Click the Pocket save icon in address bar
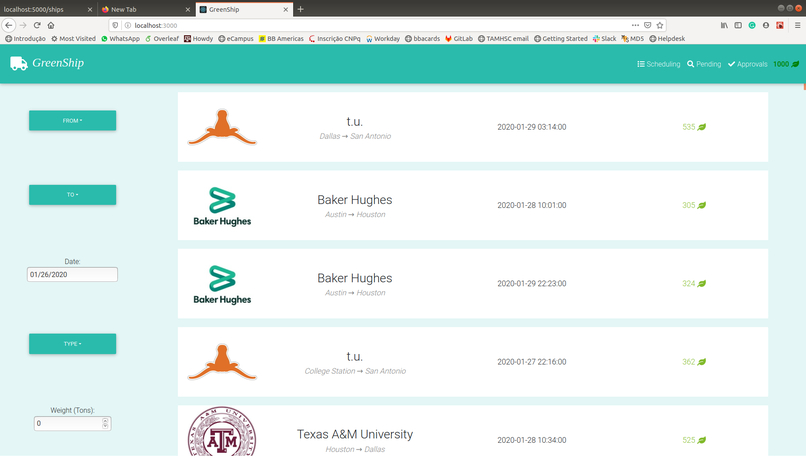The width and height of the screenshot is (806, 458). [648, 25]
